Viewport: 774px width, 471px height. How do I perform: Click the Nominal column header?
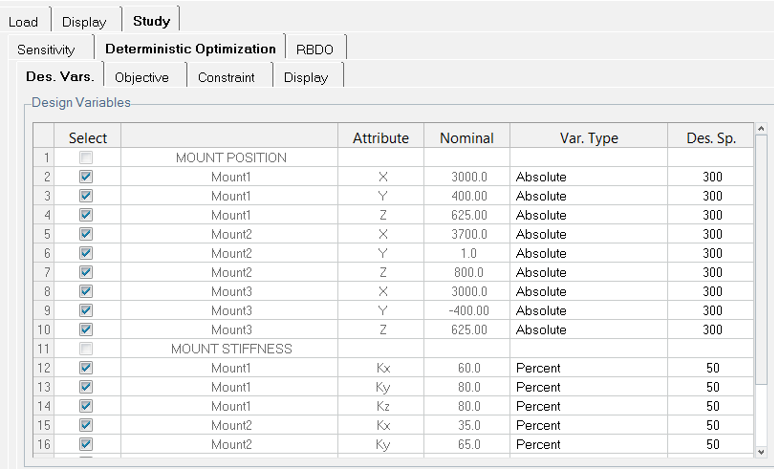(467, 138)
